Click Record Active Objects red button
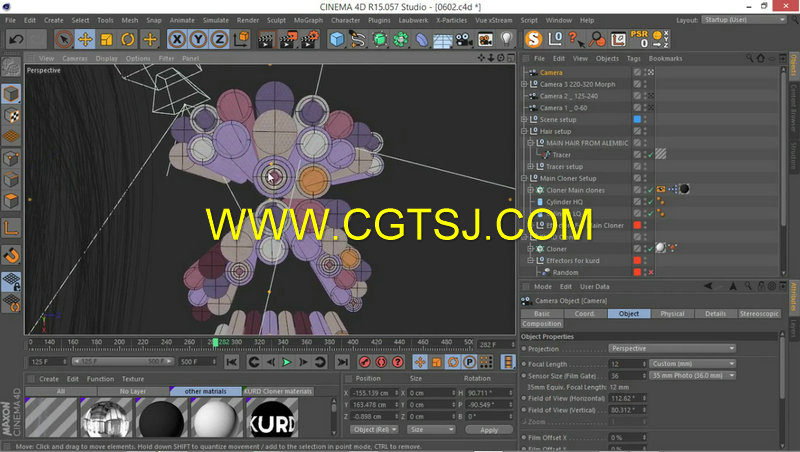The image size is (800, 452). click(x=364, y=362)
